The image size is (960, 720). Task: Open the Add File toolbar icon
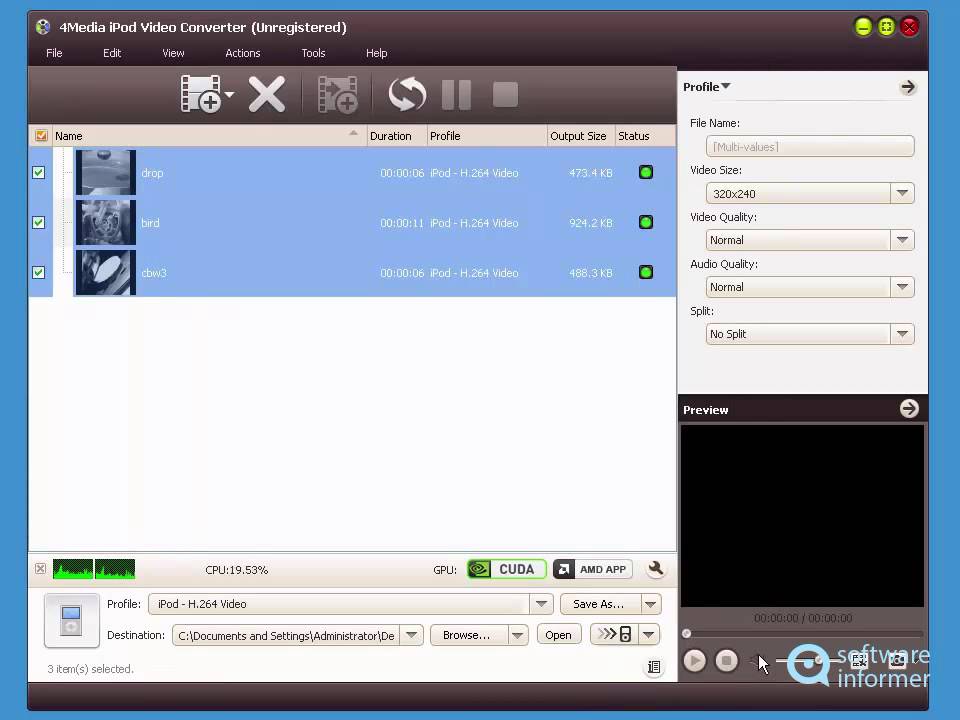point(201,94)
